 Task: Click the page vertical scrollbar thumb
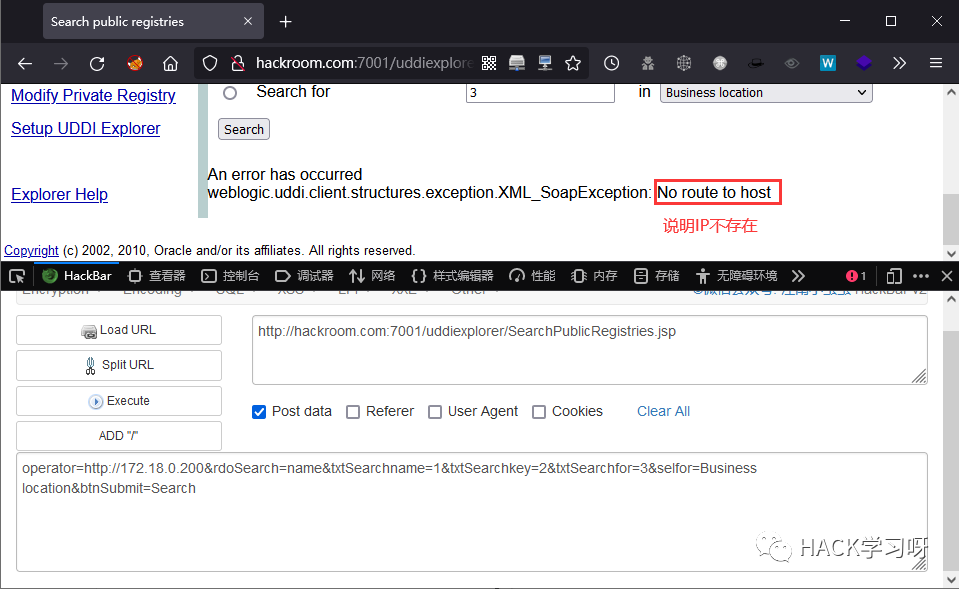950,219
